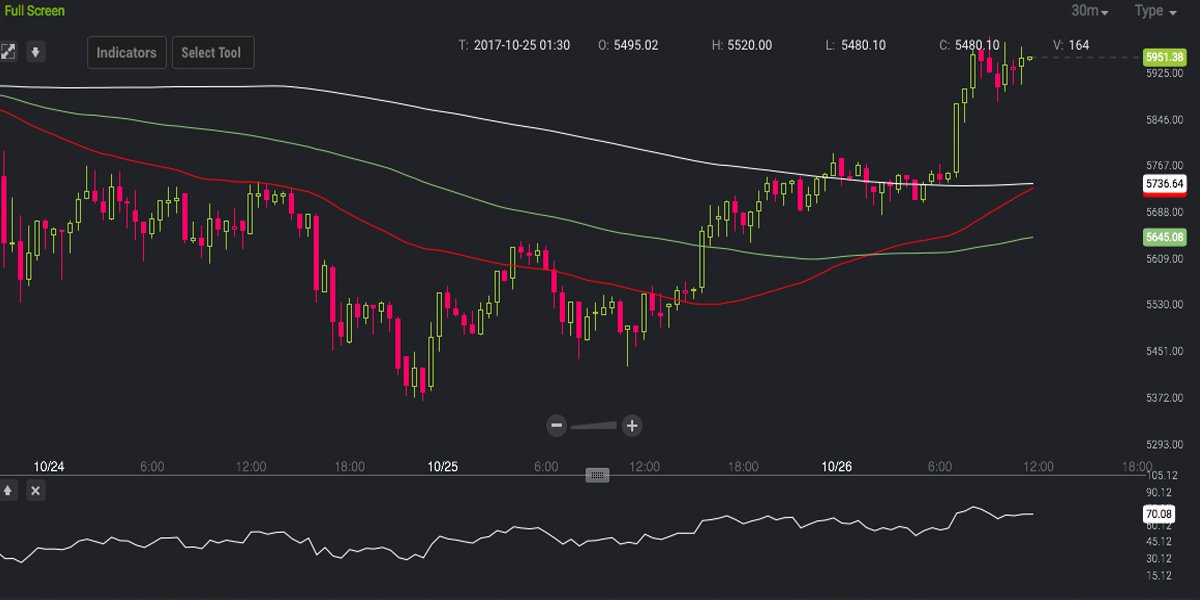Open the chart Type dropdown
Viewport: 1200px width, 600px height.
point(1155,11)
